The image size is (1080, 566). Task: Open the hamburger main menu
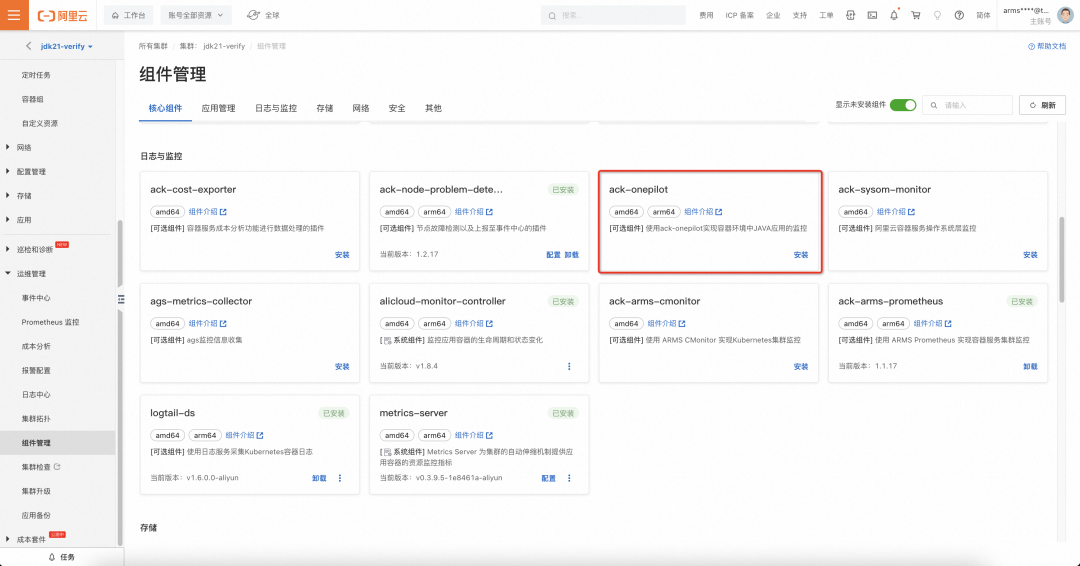(14, 14)
